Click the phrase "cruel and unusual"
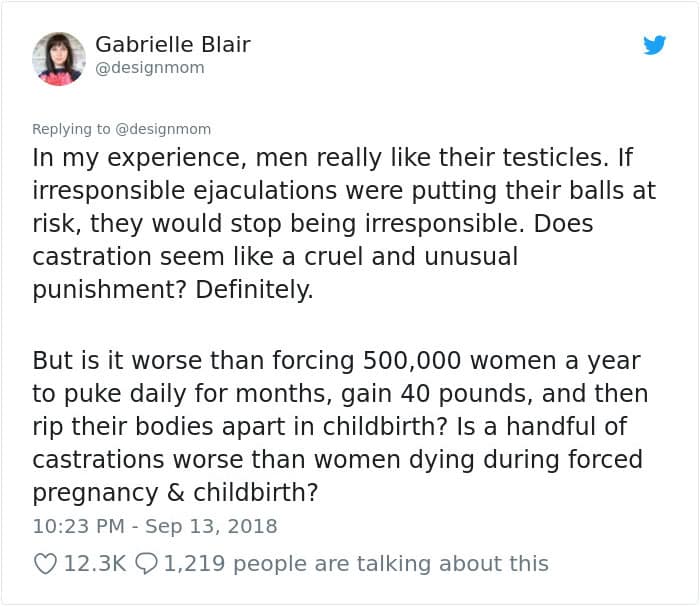 [411, 256]
